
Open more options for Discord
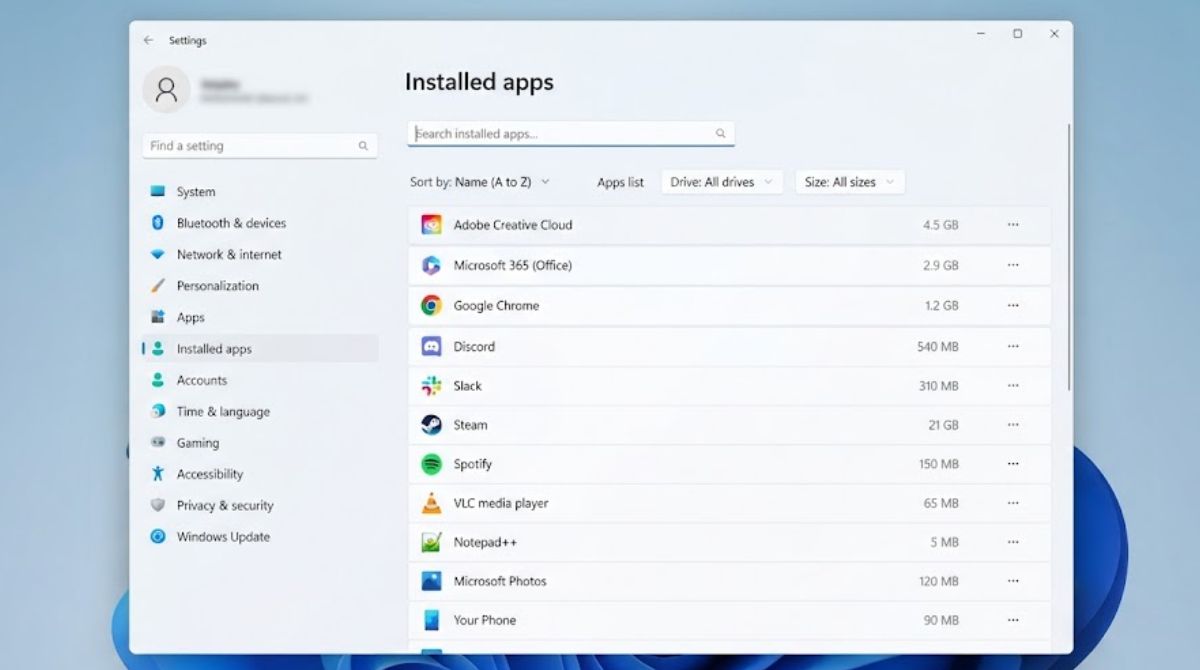[x=1013, y=346]
